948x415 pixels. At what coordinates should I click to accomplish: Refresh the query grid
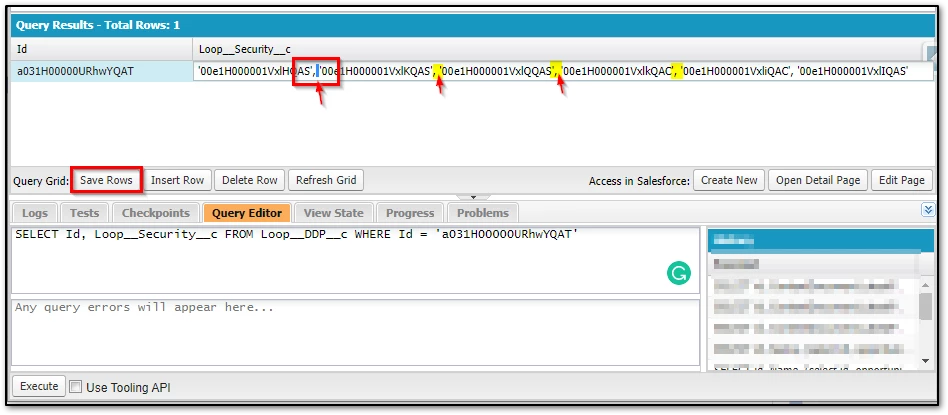click(326, 180)
